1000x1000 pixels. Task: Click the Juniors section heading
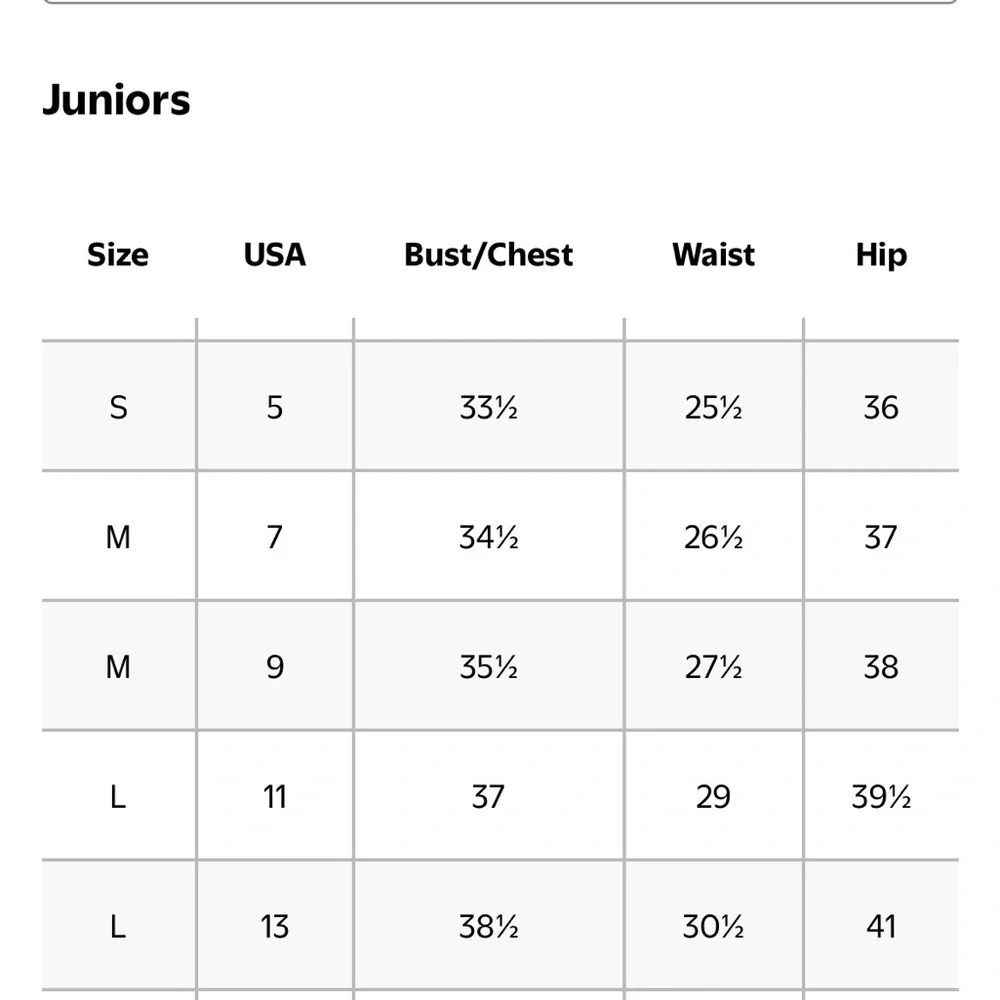click(x=116, y=100)
